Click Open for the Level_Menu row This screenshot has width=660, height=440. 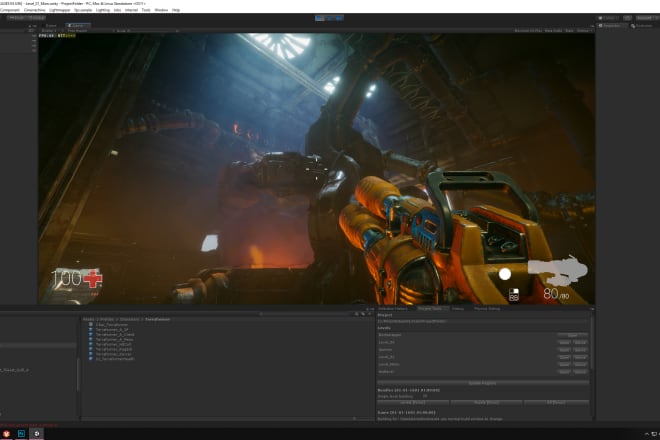(x=564, y=365)
